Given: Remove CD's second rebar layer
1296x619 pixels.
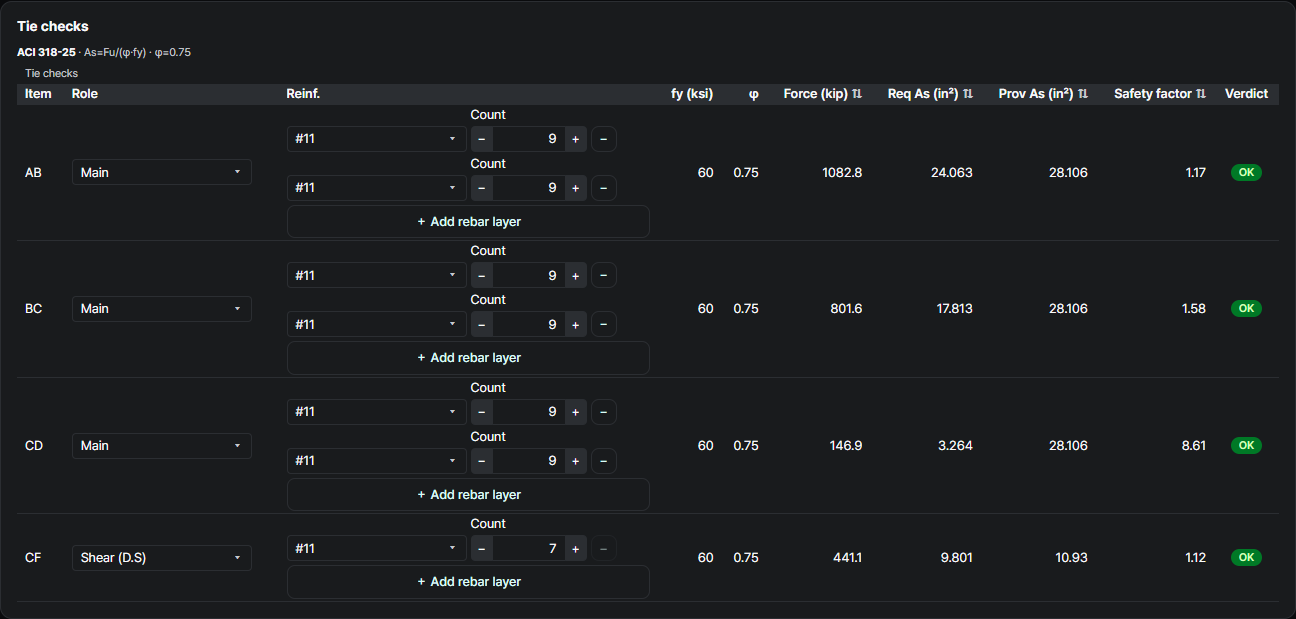Looking at the screenshot, I should [x=604, y=461].
